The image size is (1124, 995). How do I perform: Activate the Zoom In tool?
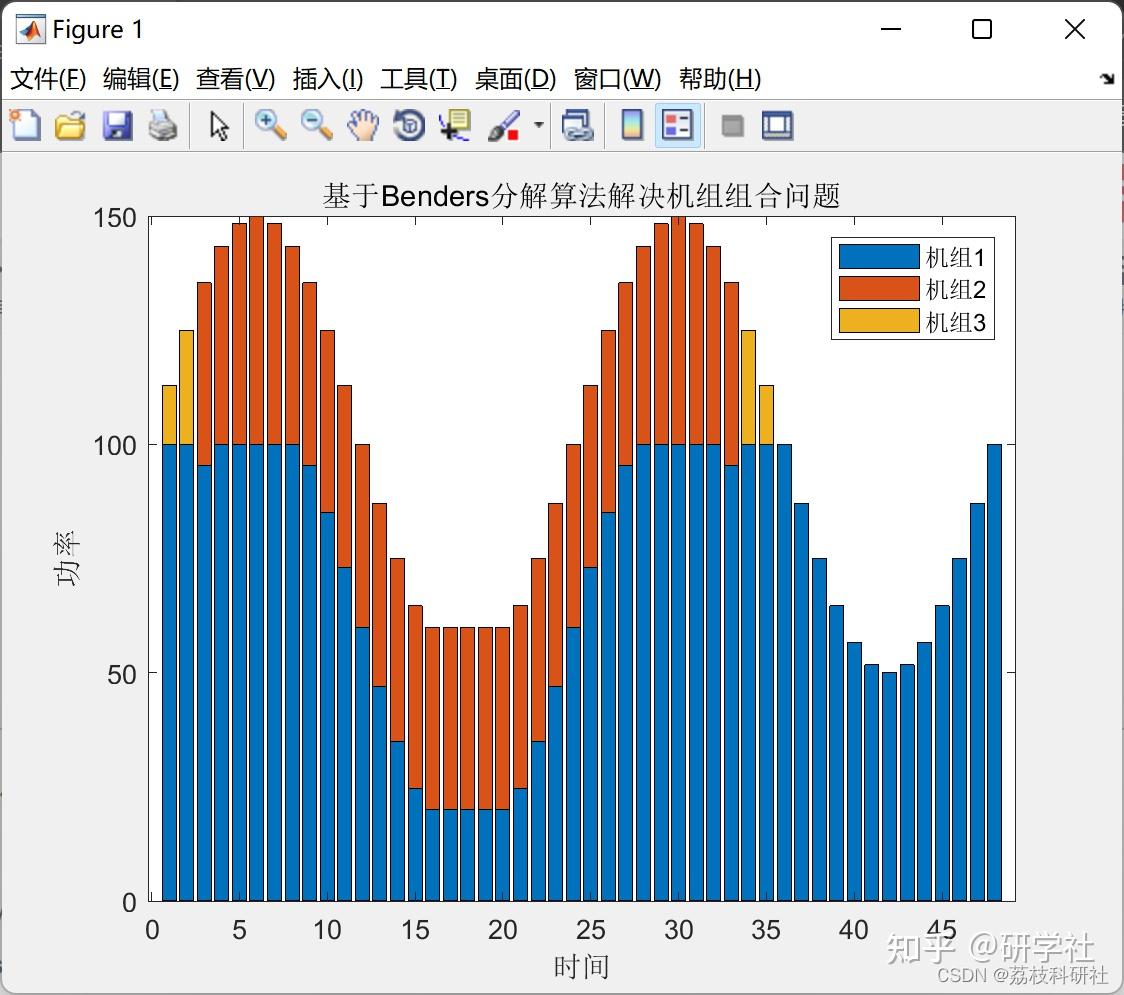click(x=270, y=125)
